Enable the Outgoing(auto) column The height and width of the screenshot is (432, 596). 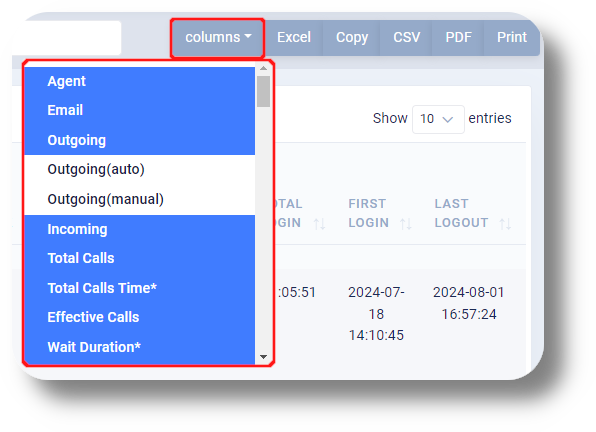[139, 169]
